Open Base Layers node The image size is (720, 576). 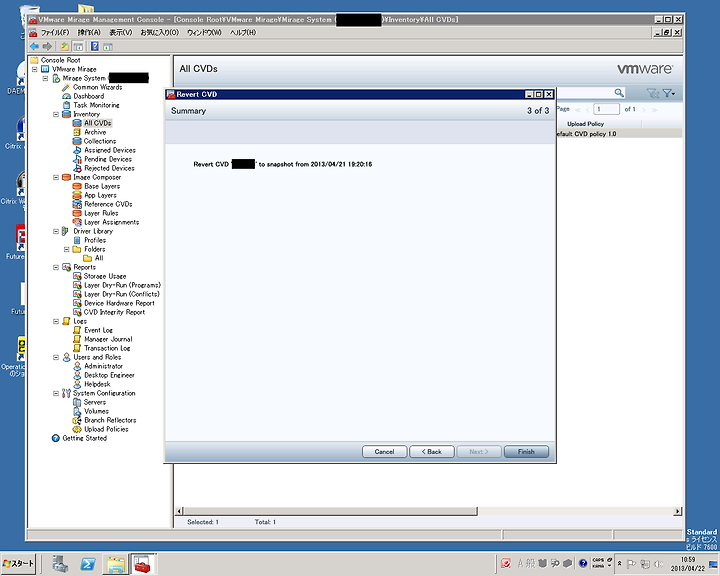pos(102,186)
